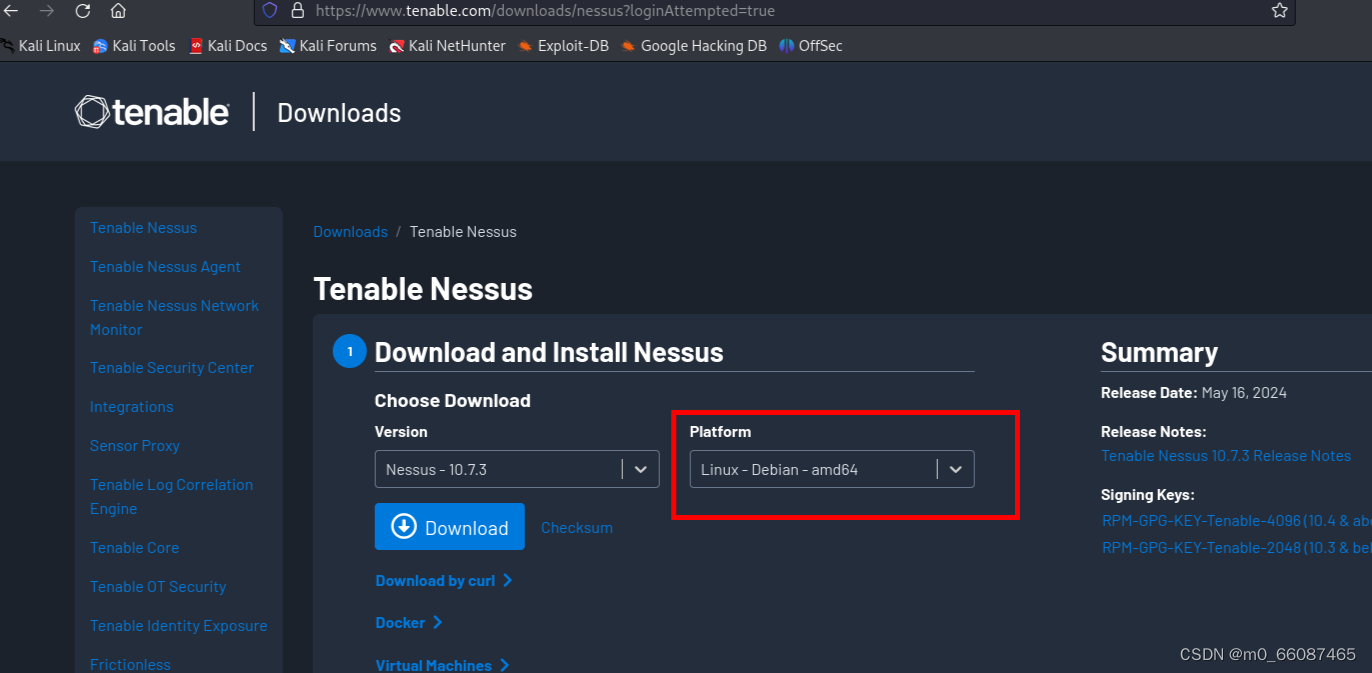This screenshot has width=1372, height=673.
Task: Open the Google Hacking DB bookmark
Action: [693, 45]
